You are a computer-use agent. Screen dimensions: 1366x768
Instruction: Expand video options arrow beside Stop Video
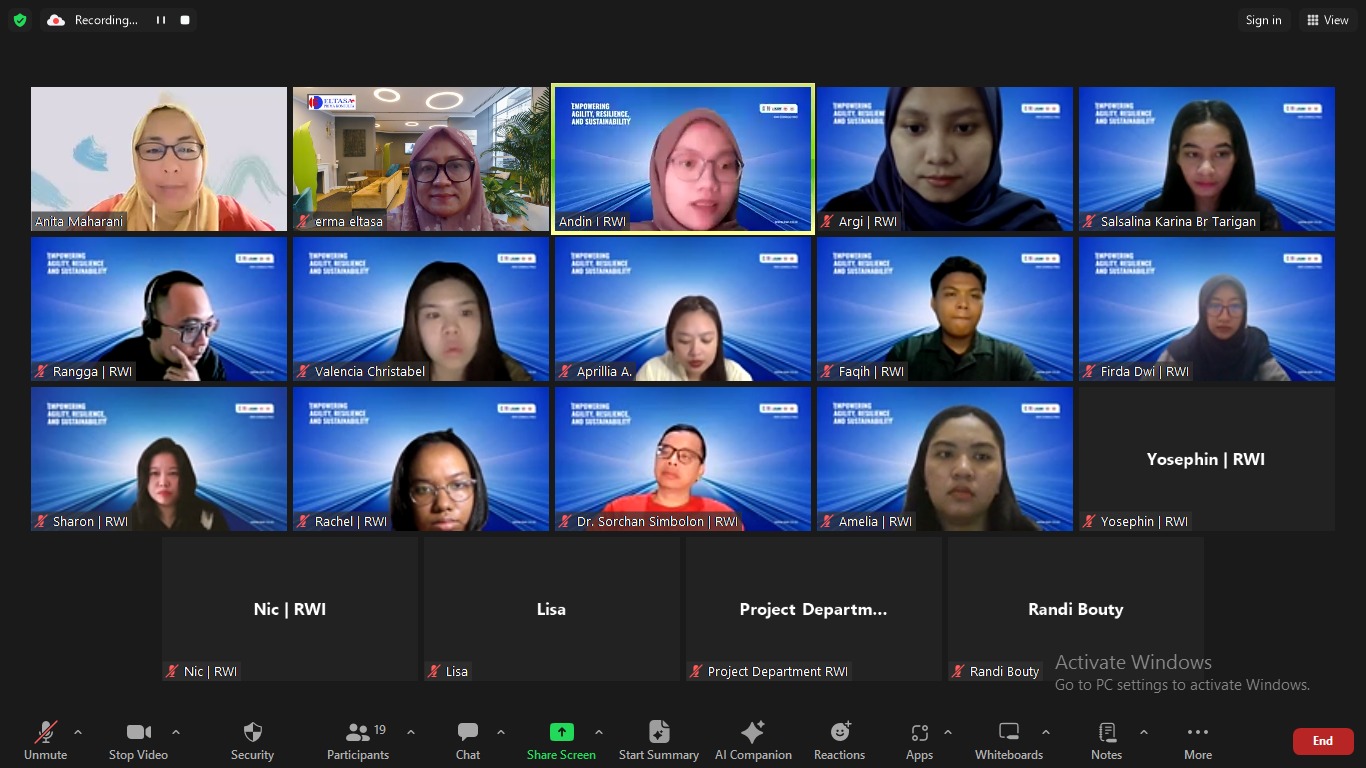(176, 732)
